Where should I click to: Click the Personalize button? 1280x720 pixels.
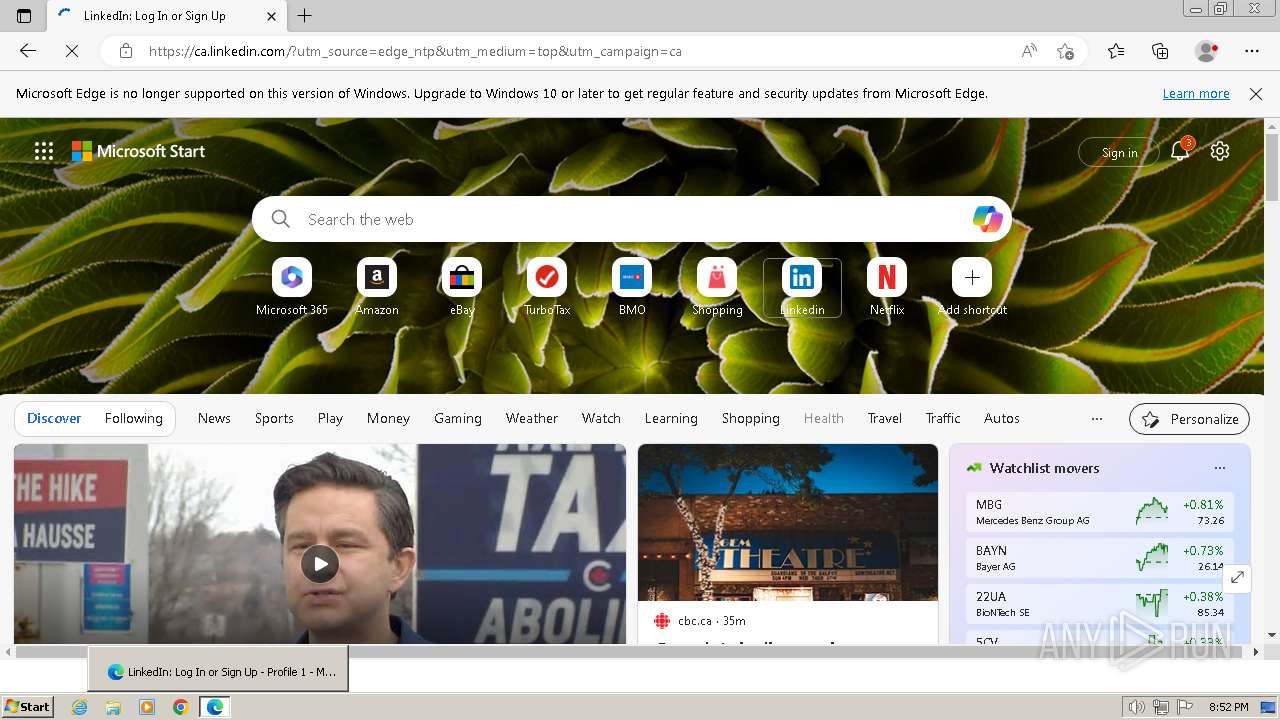[x=1190, y=419]
